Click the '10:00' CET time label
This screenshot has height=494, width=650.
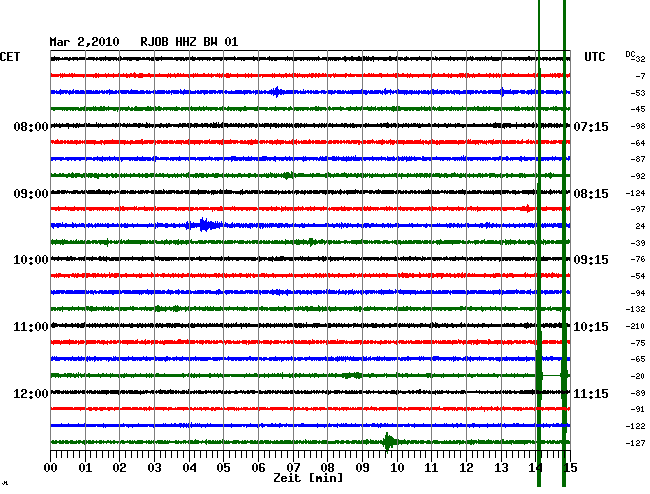[31, 260]
